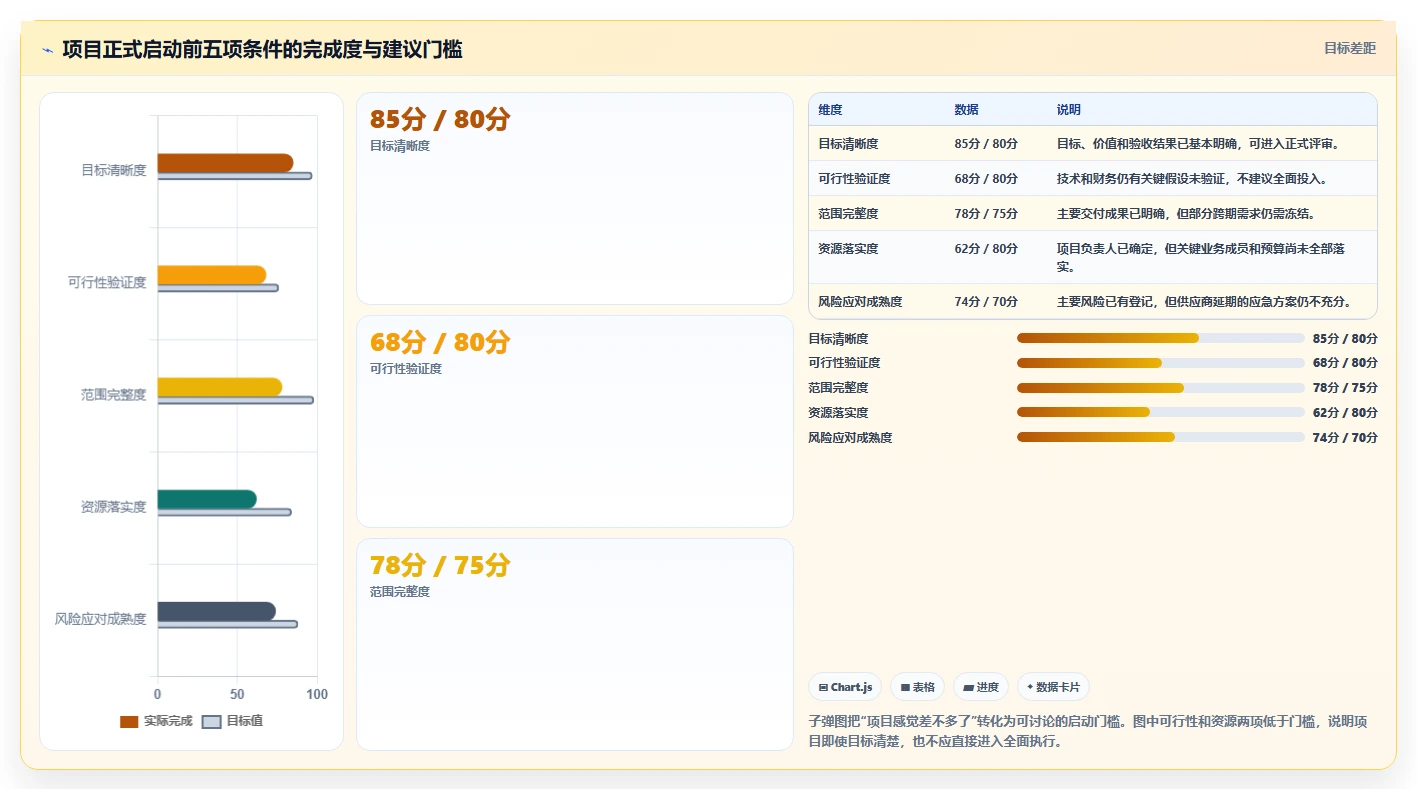Click the 可行性验证度 progress bar
The image size is (1417, 789).
coord(1160,363)
